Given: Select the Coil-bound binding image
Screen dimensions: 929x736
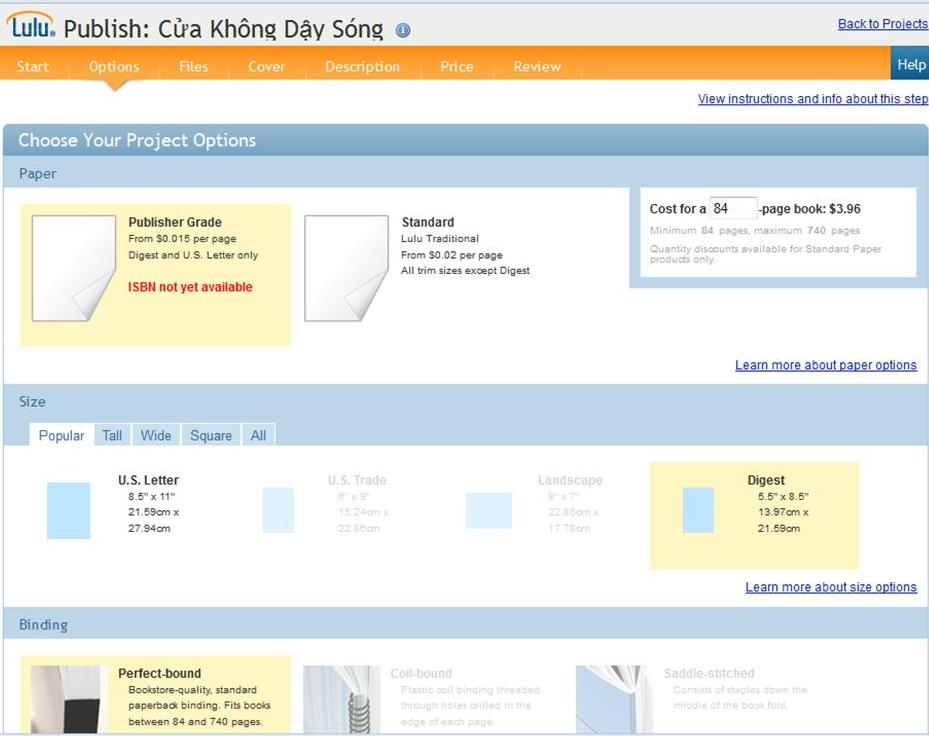Looking at the screenshot, I should [342, 699].
